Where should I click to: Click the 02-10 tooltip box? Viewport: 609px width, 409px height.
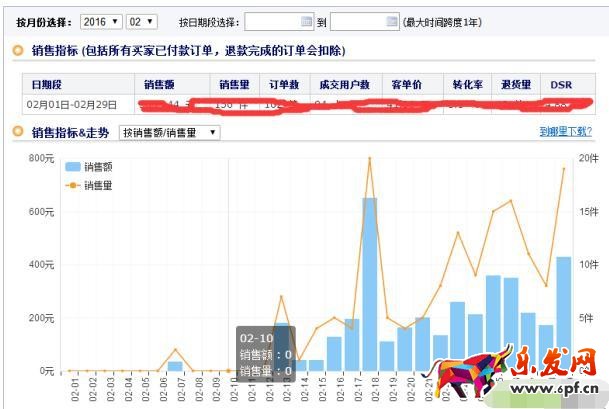point(265,353)
